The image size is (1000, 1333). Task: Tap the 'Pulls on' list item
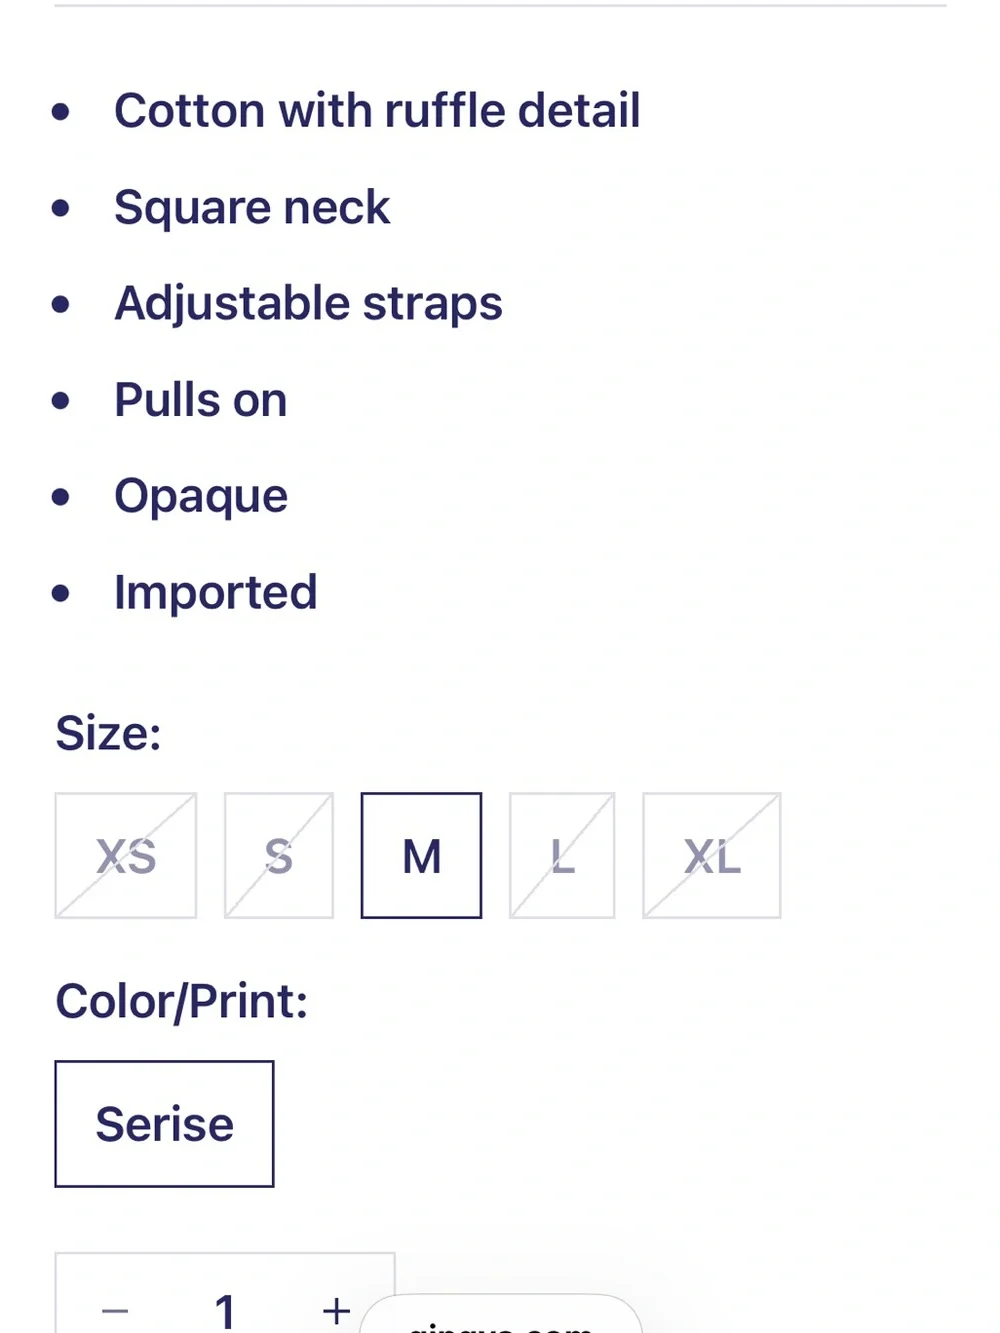click(201, 400)
